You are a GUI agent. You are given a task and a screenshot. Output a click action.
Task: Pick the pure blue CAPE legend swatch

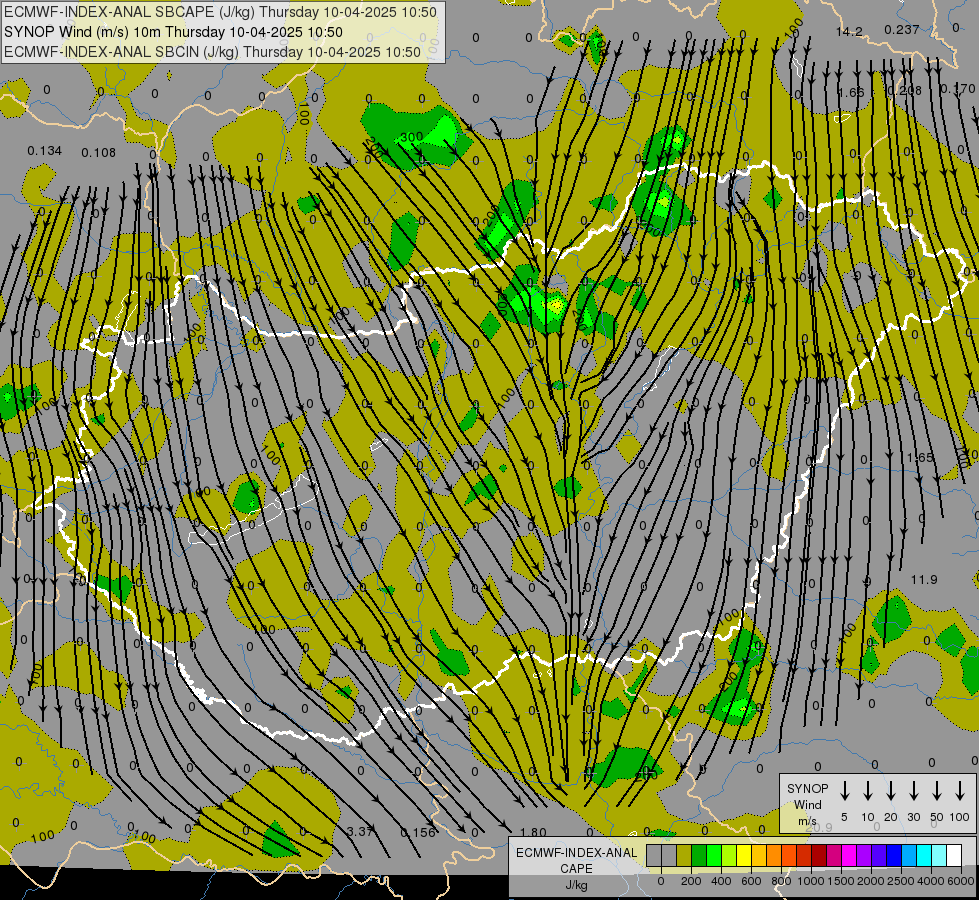click(x=894, y=855)
